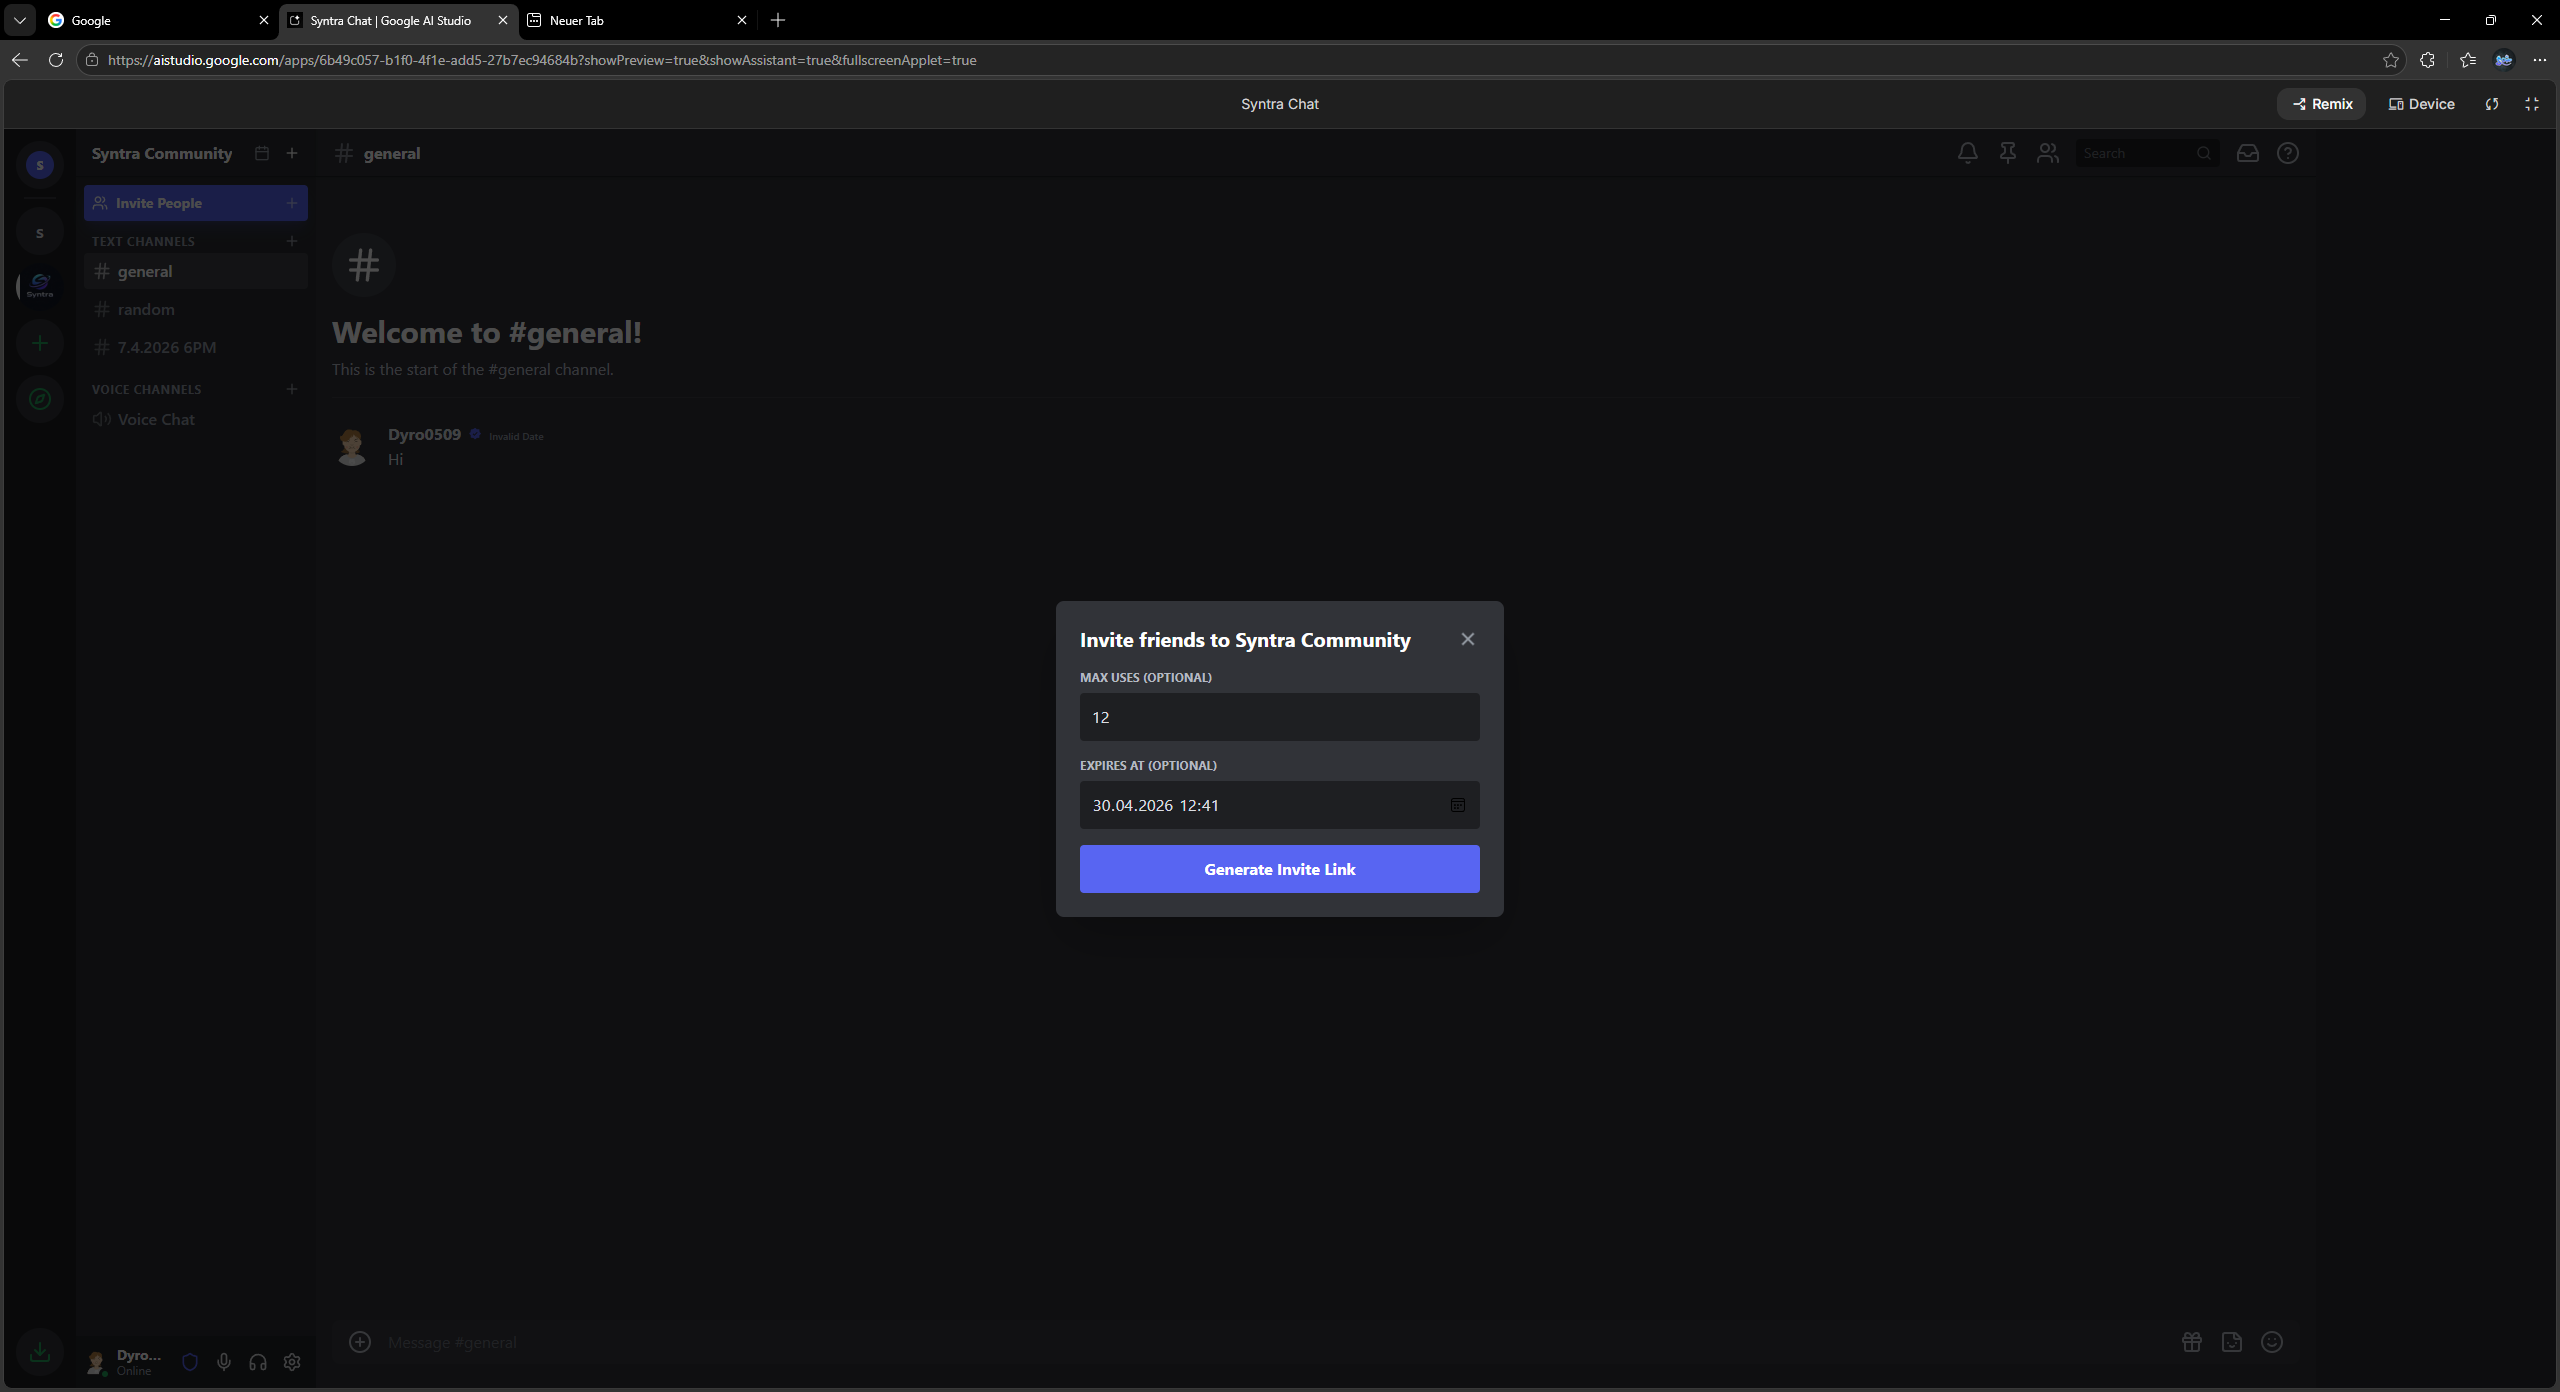Viewport: 2560px width, 1392px height.
Task: Open the 7.4.2026 6PM channel
Action: click(195, 347)
